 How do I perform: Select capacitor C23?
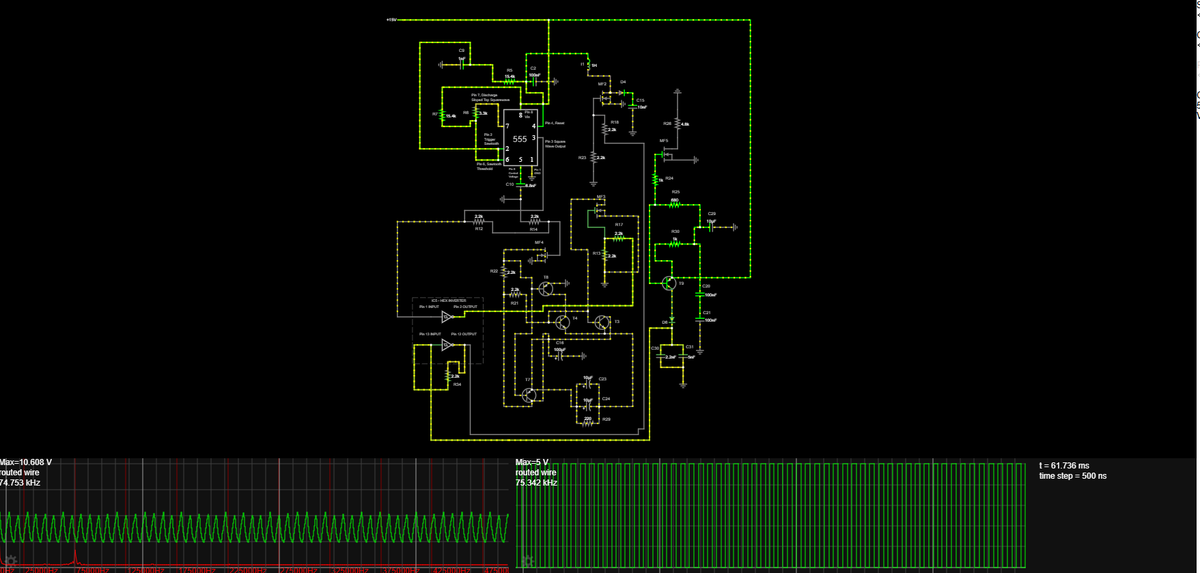590,384
